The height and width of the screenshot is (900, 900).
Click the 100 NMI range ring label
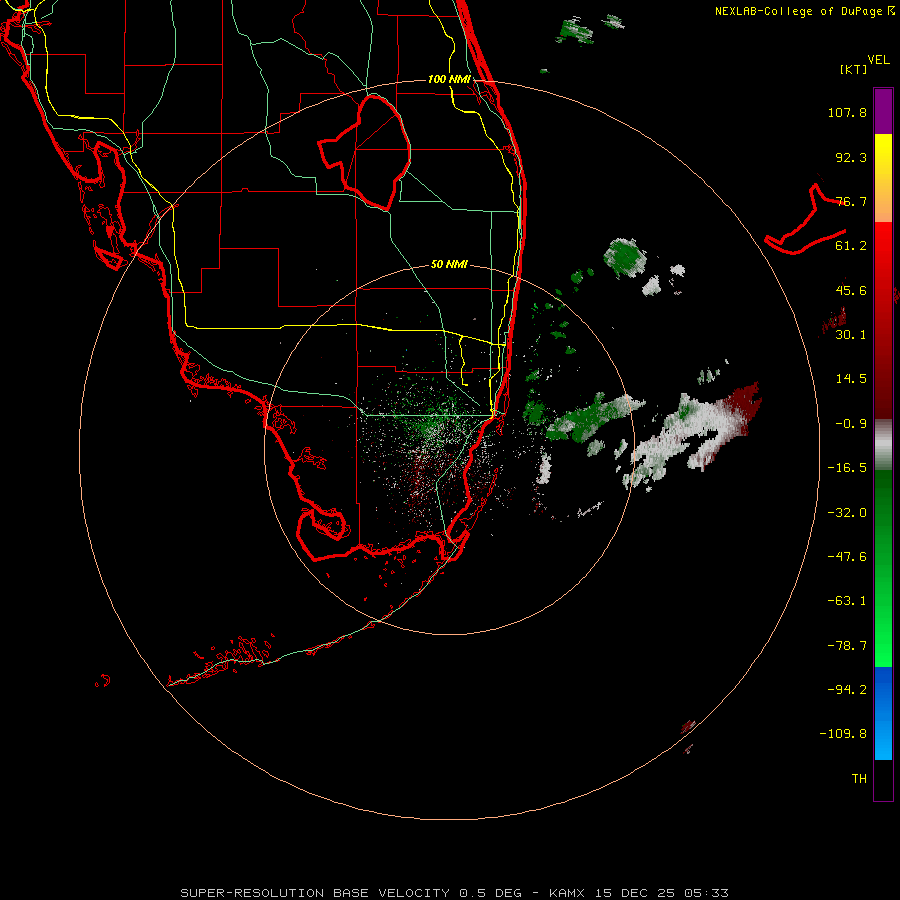click(449, 79)
